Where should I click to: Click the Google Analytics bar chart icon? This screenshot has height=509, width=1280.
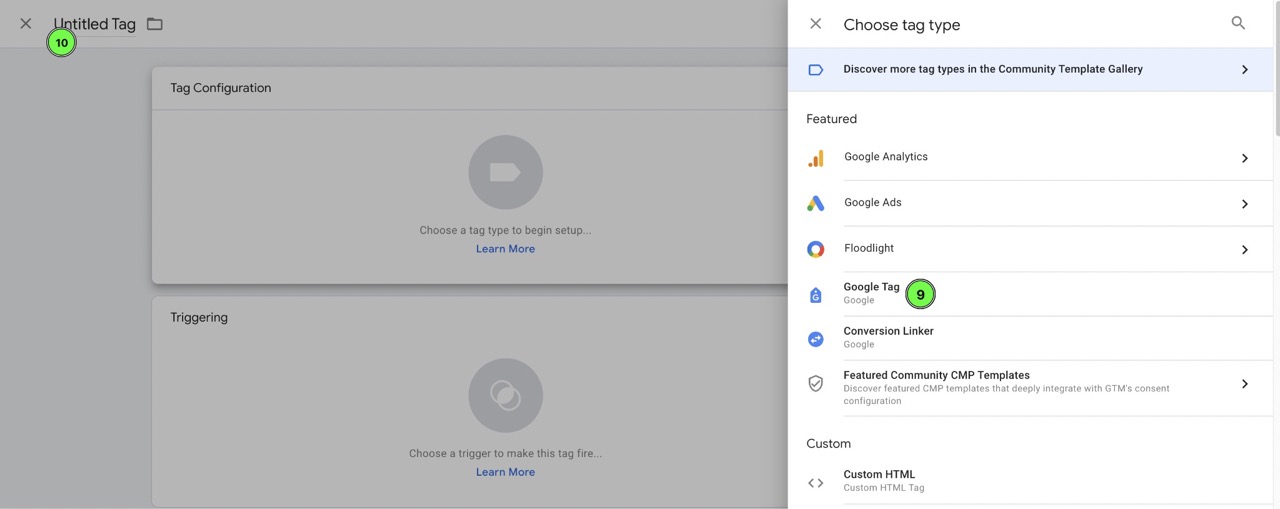coord(816,158)
